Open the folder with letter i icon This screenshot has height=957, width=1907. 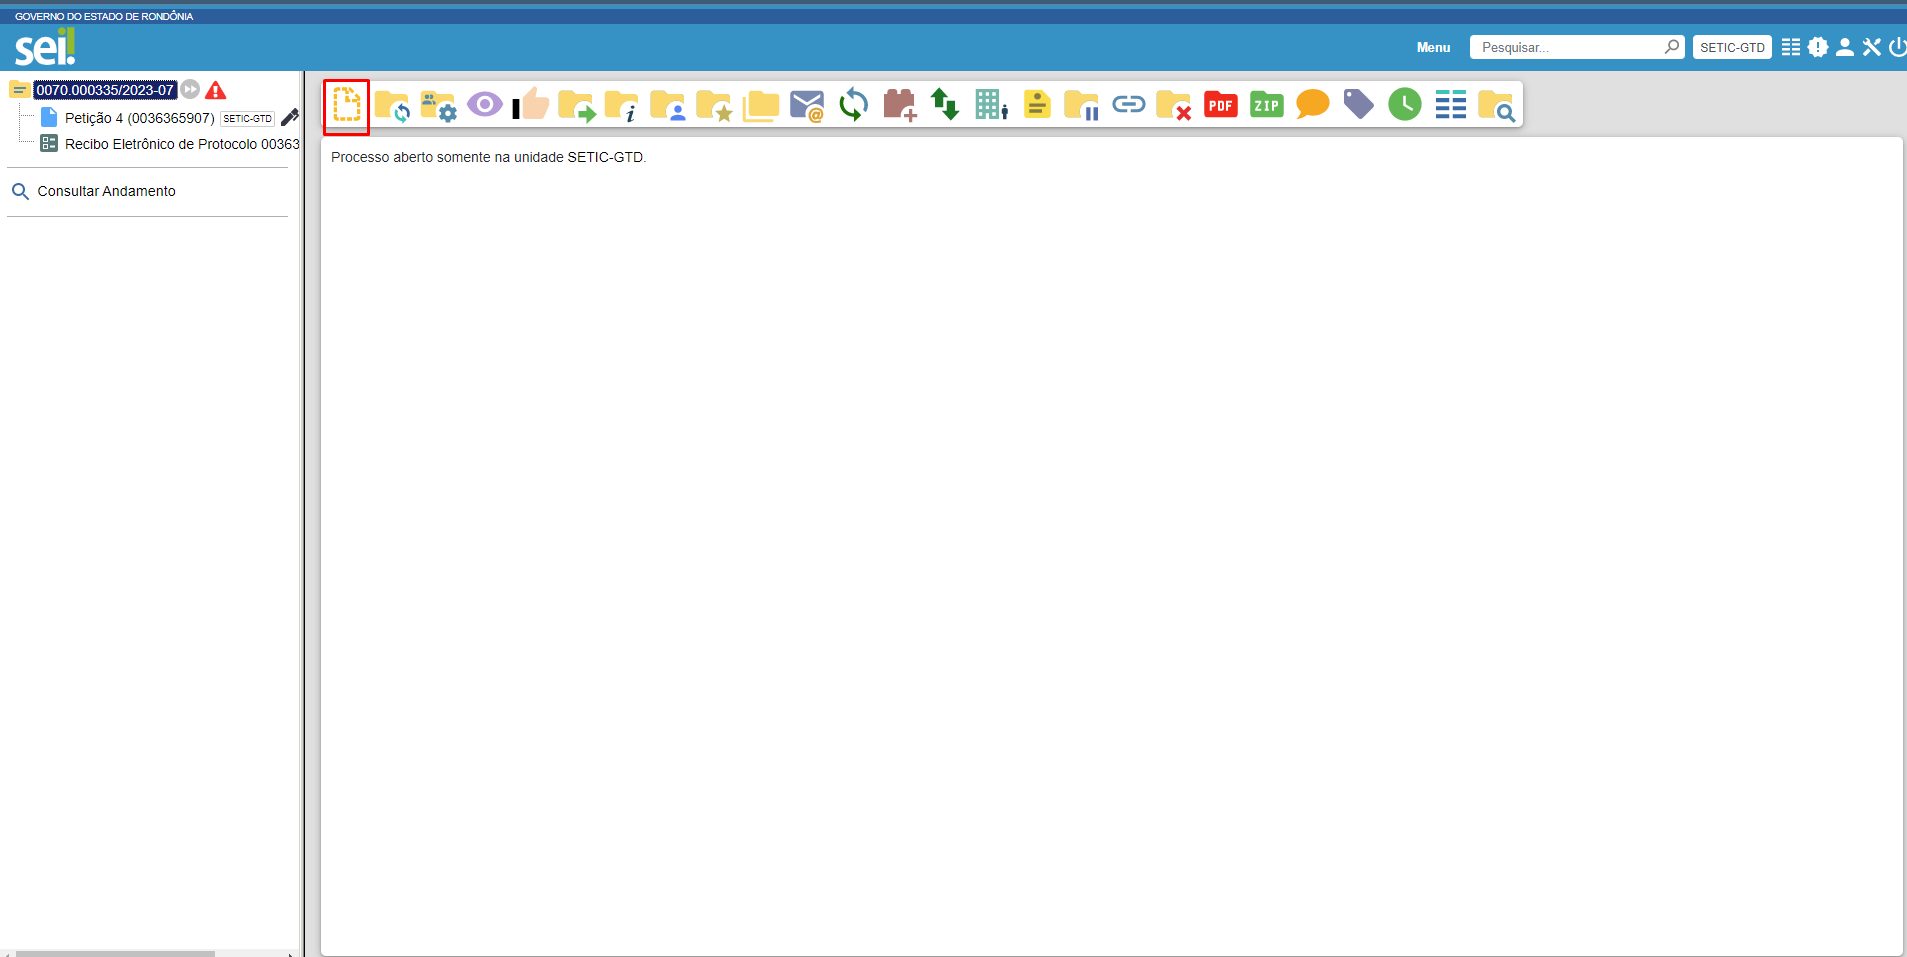pyautogui.click(x=622, y=105)
